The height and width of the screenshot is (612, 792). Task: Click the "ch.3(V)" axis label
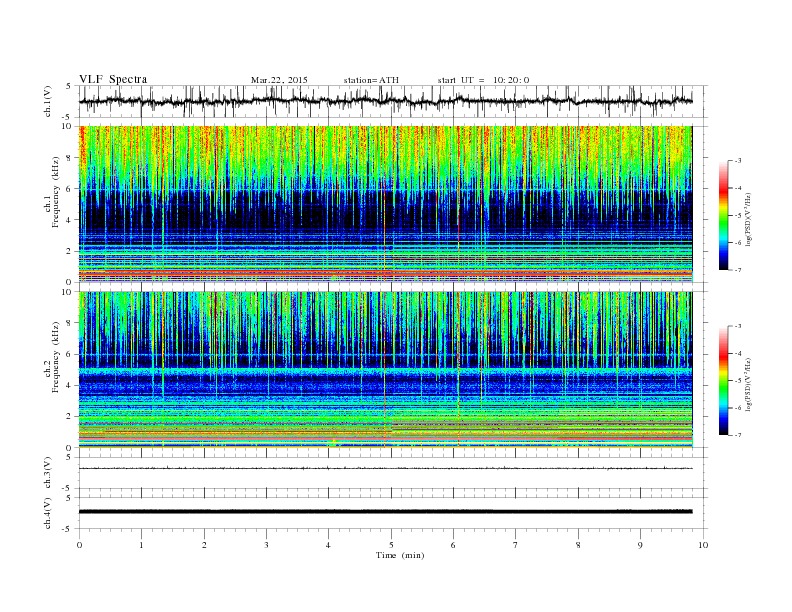48,473
